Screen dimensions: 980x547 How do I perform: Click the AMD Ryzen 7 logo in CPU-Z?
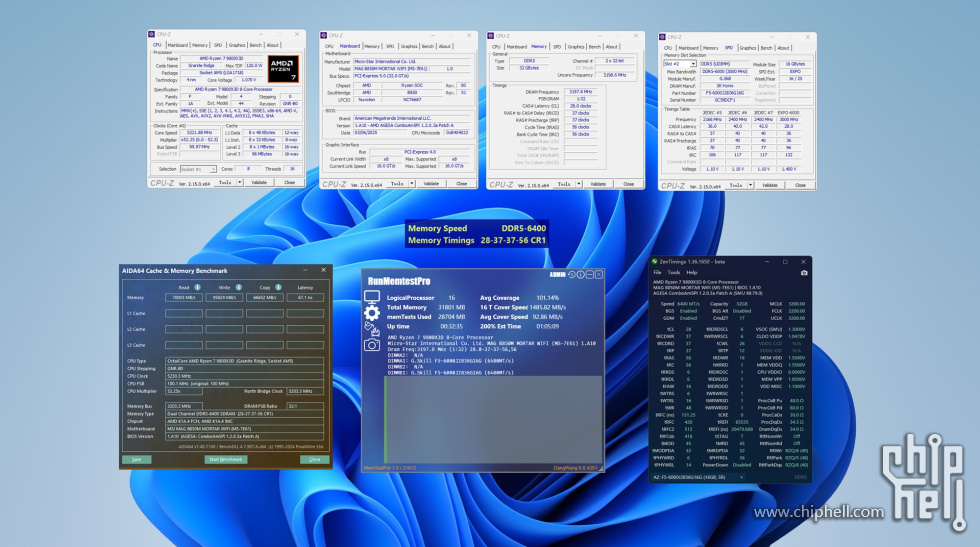[x=283, y=69]
